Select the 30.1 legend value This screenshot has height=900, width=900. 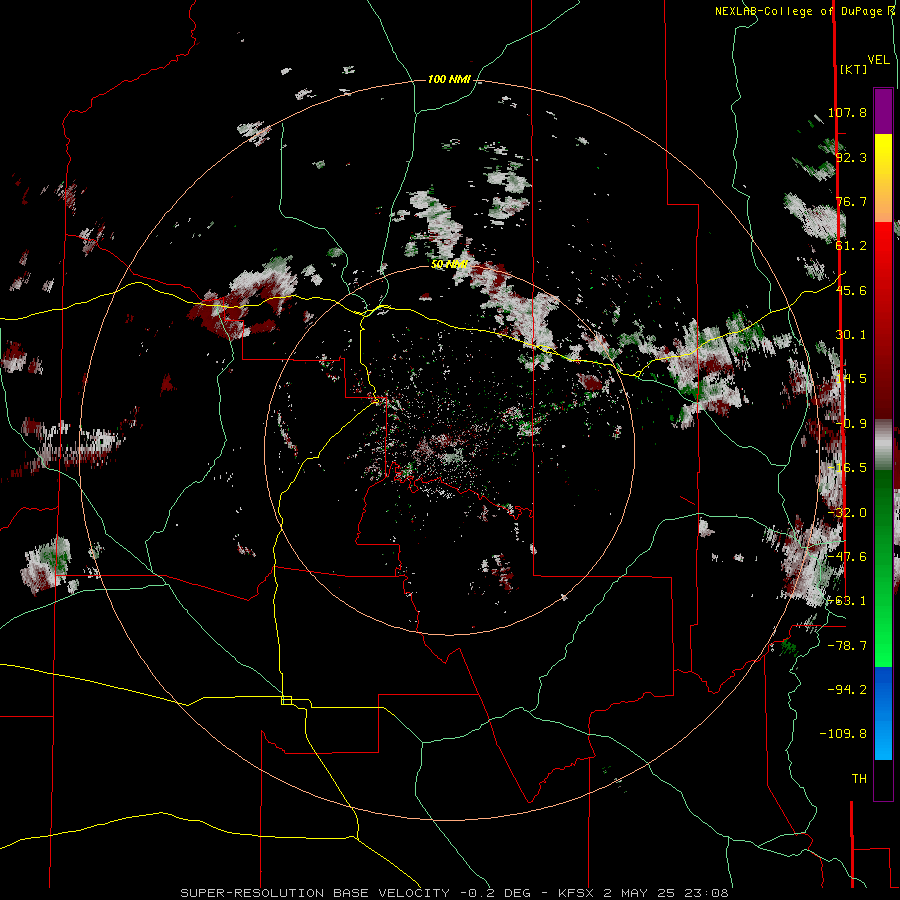pos(851,335)
